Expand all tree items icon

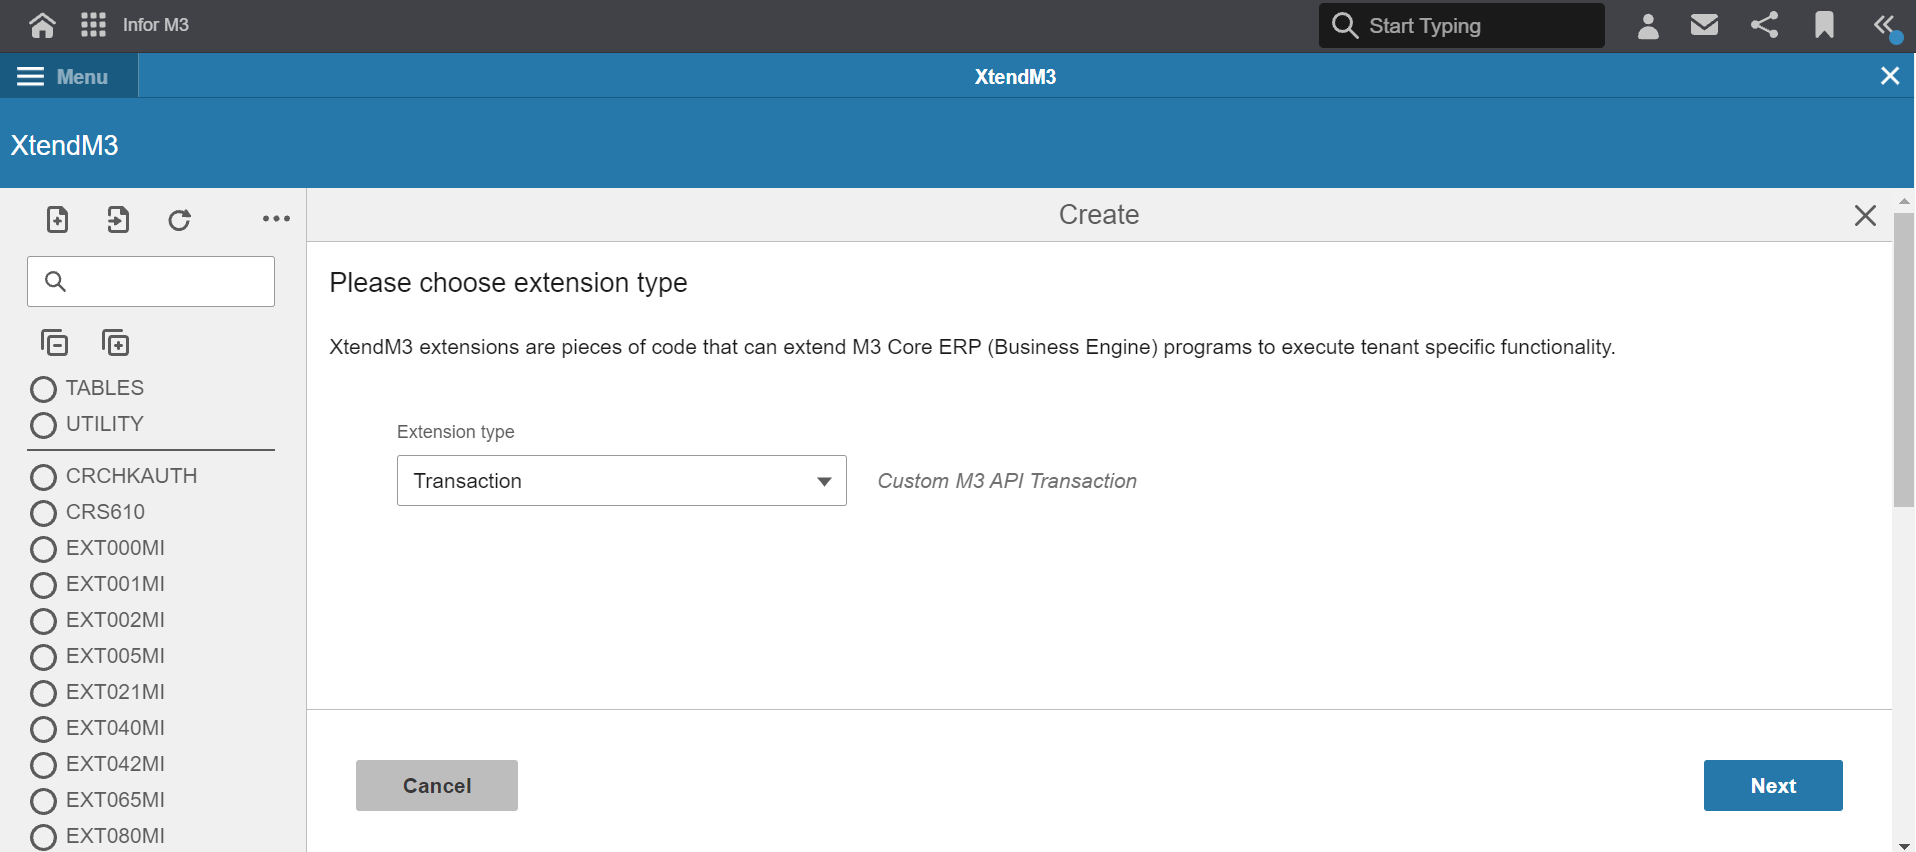point(116,343)
